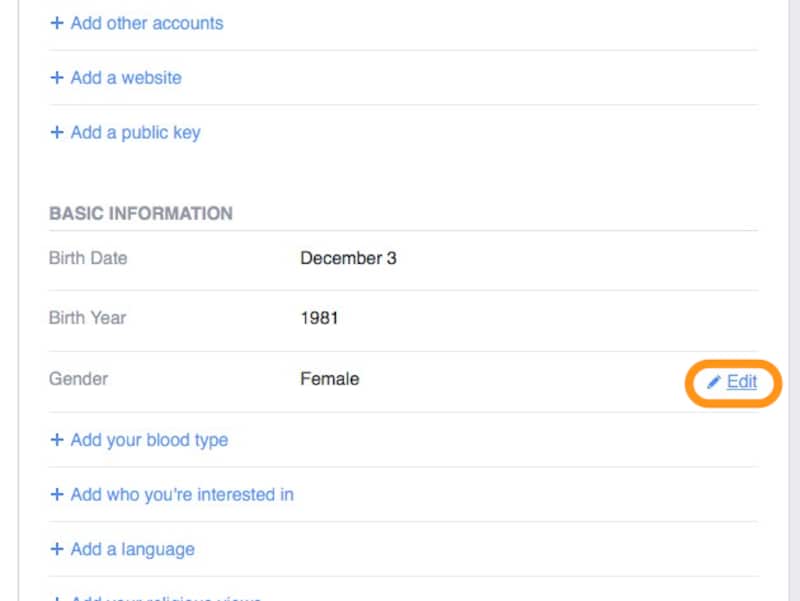Click the BASIC INFORMATION section heading
The height and width of the screenshot is (601, 800).
pyautogui.click(x=141, y=213)
